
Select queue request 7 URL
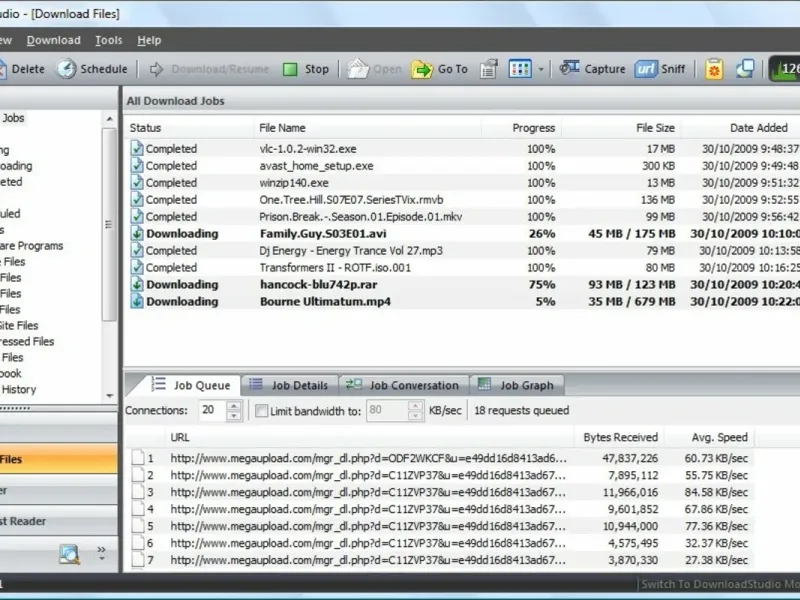point(368,560)
